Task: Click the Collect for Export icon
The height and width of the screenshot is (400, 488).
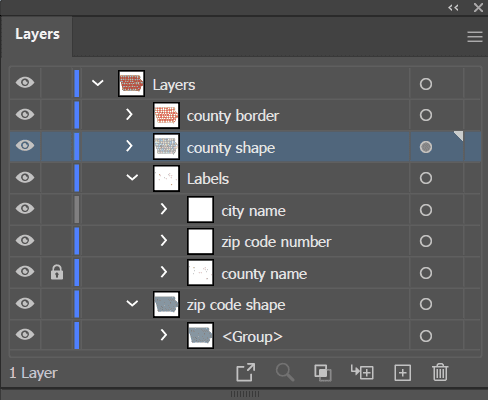Action: point(246,372)
